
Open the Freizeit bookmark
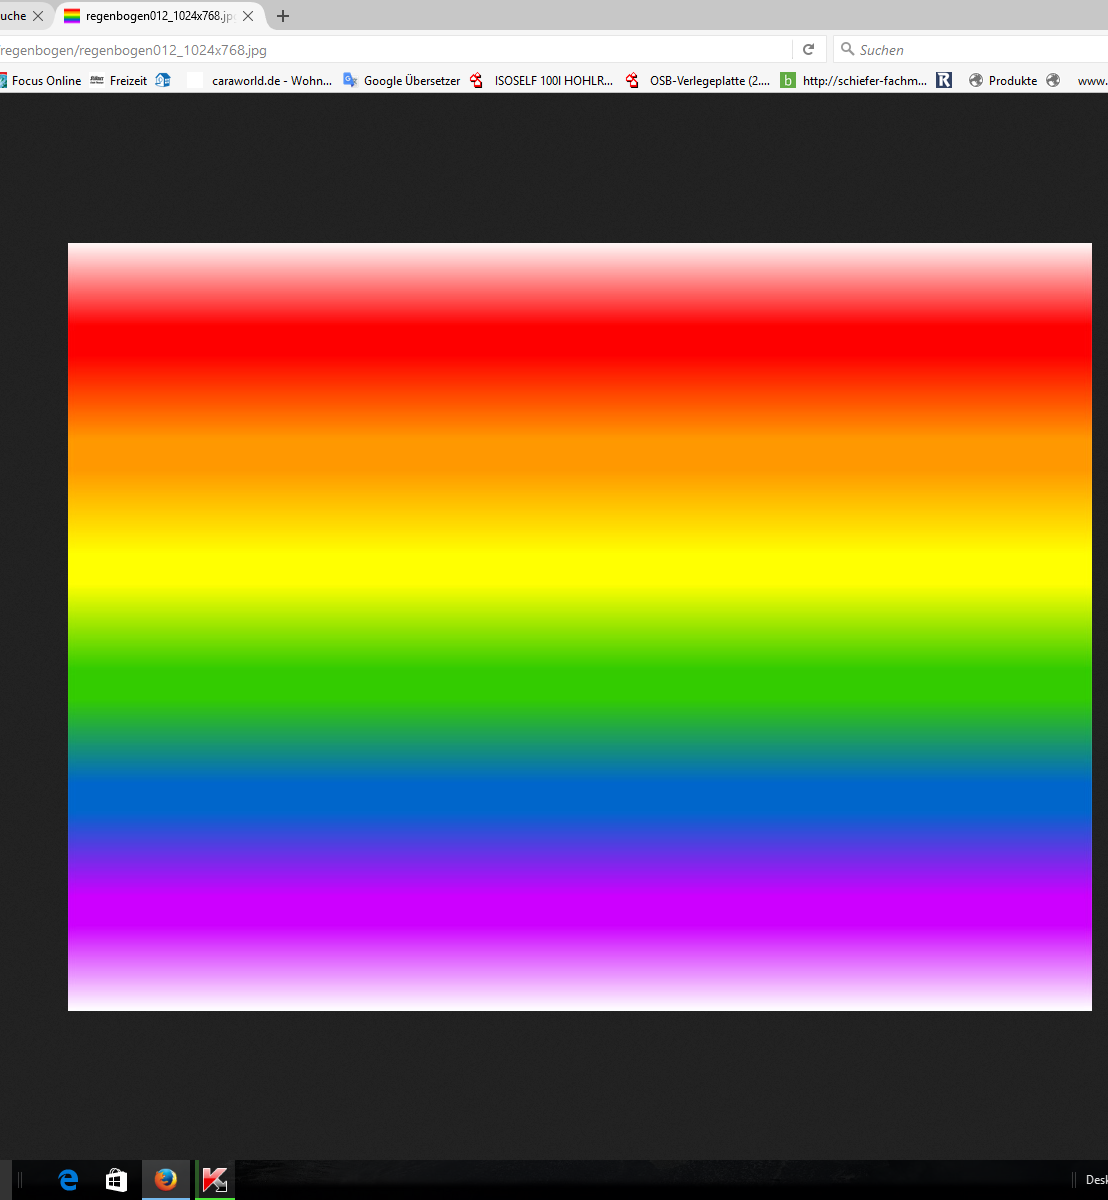click(x=118, y=81)
